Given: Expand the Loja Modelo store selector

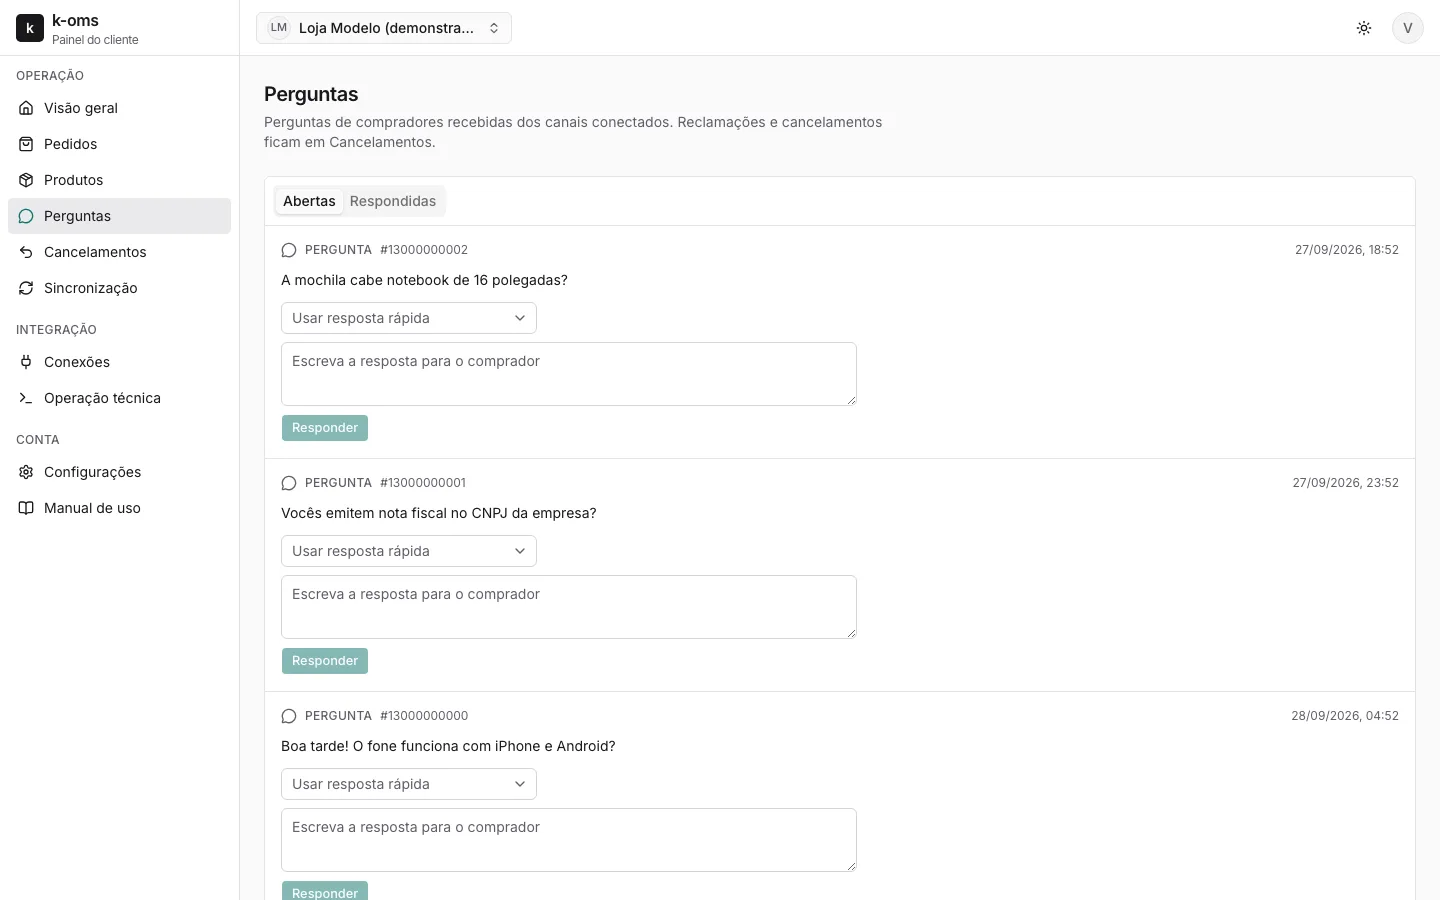Looking at the screenshot, I should tap(384, 28).
